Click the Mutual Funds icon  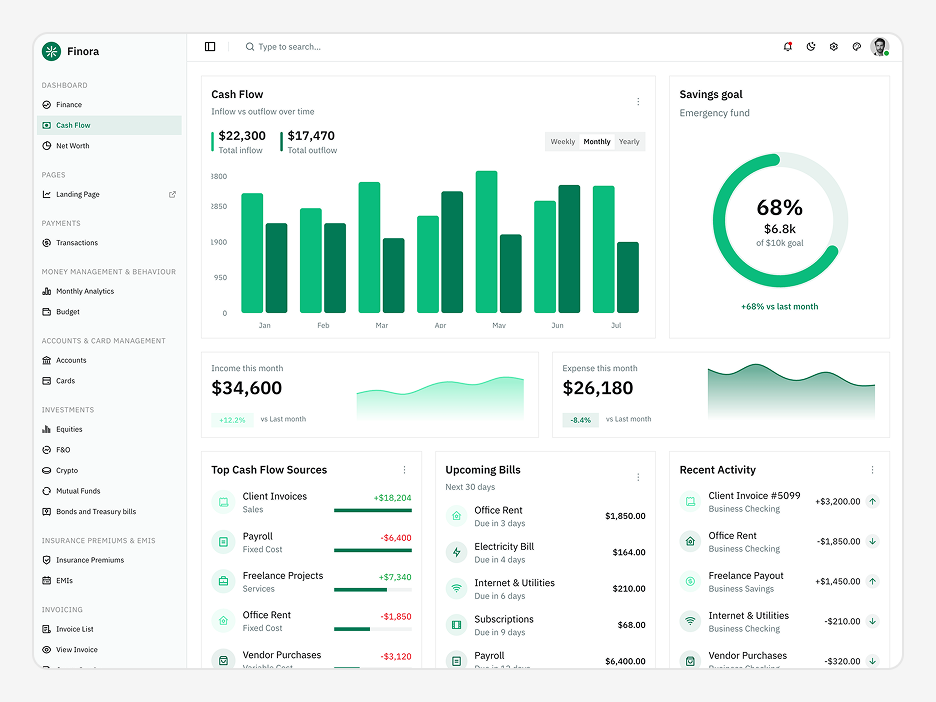47,491
